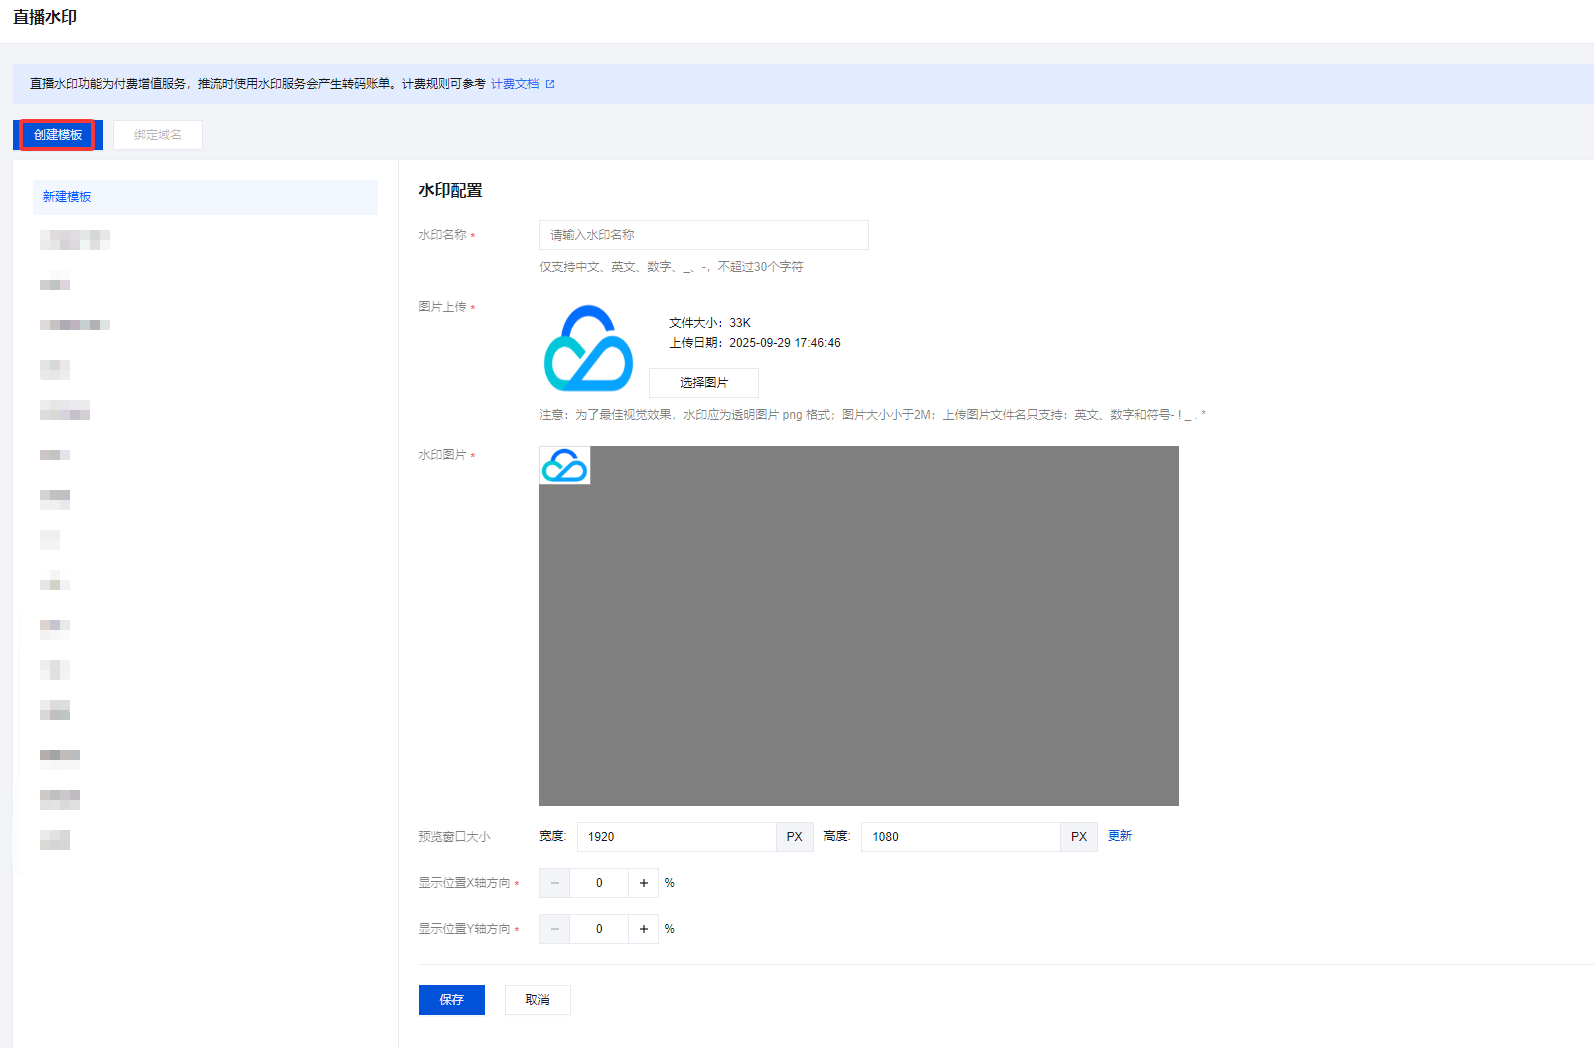This screenshot has height=1048, width=1594.
Task: Click the watermark logo in preview area
Action: [564, 466]
